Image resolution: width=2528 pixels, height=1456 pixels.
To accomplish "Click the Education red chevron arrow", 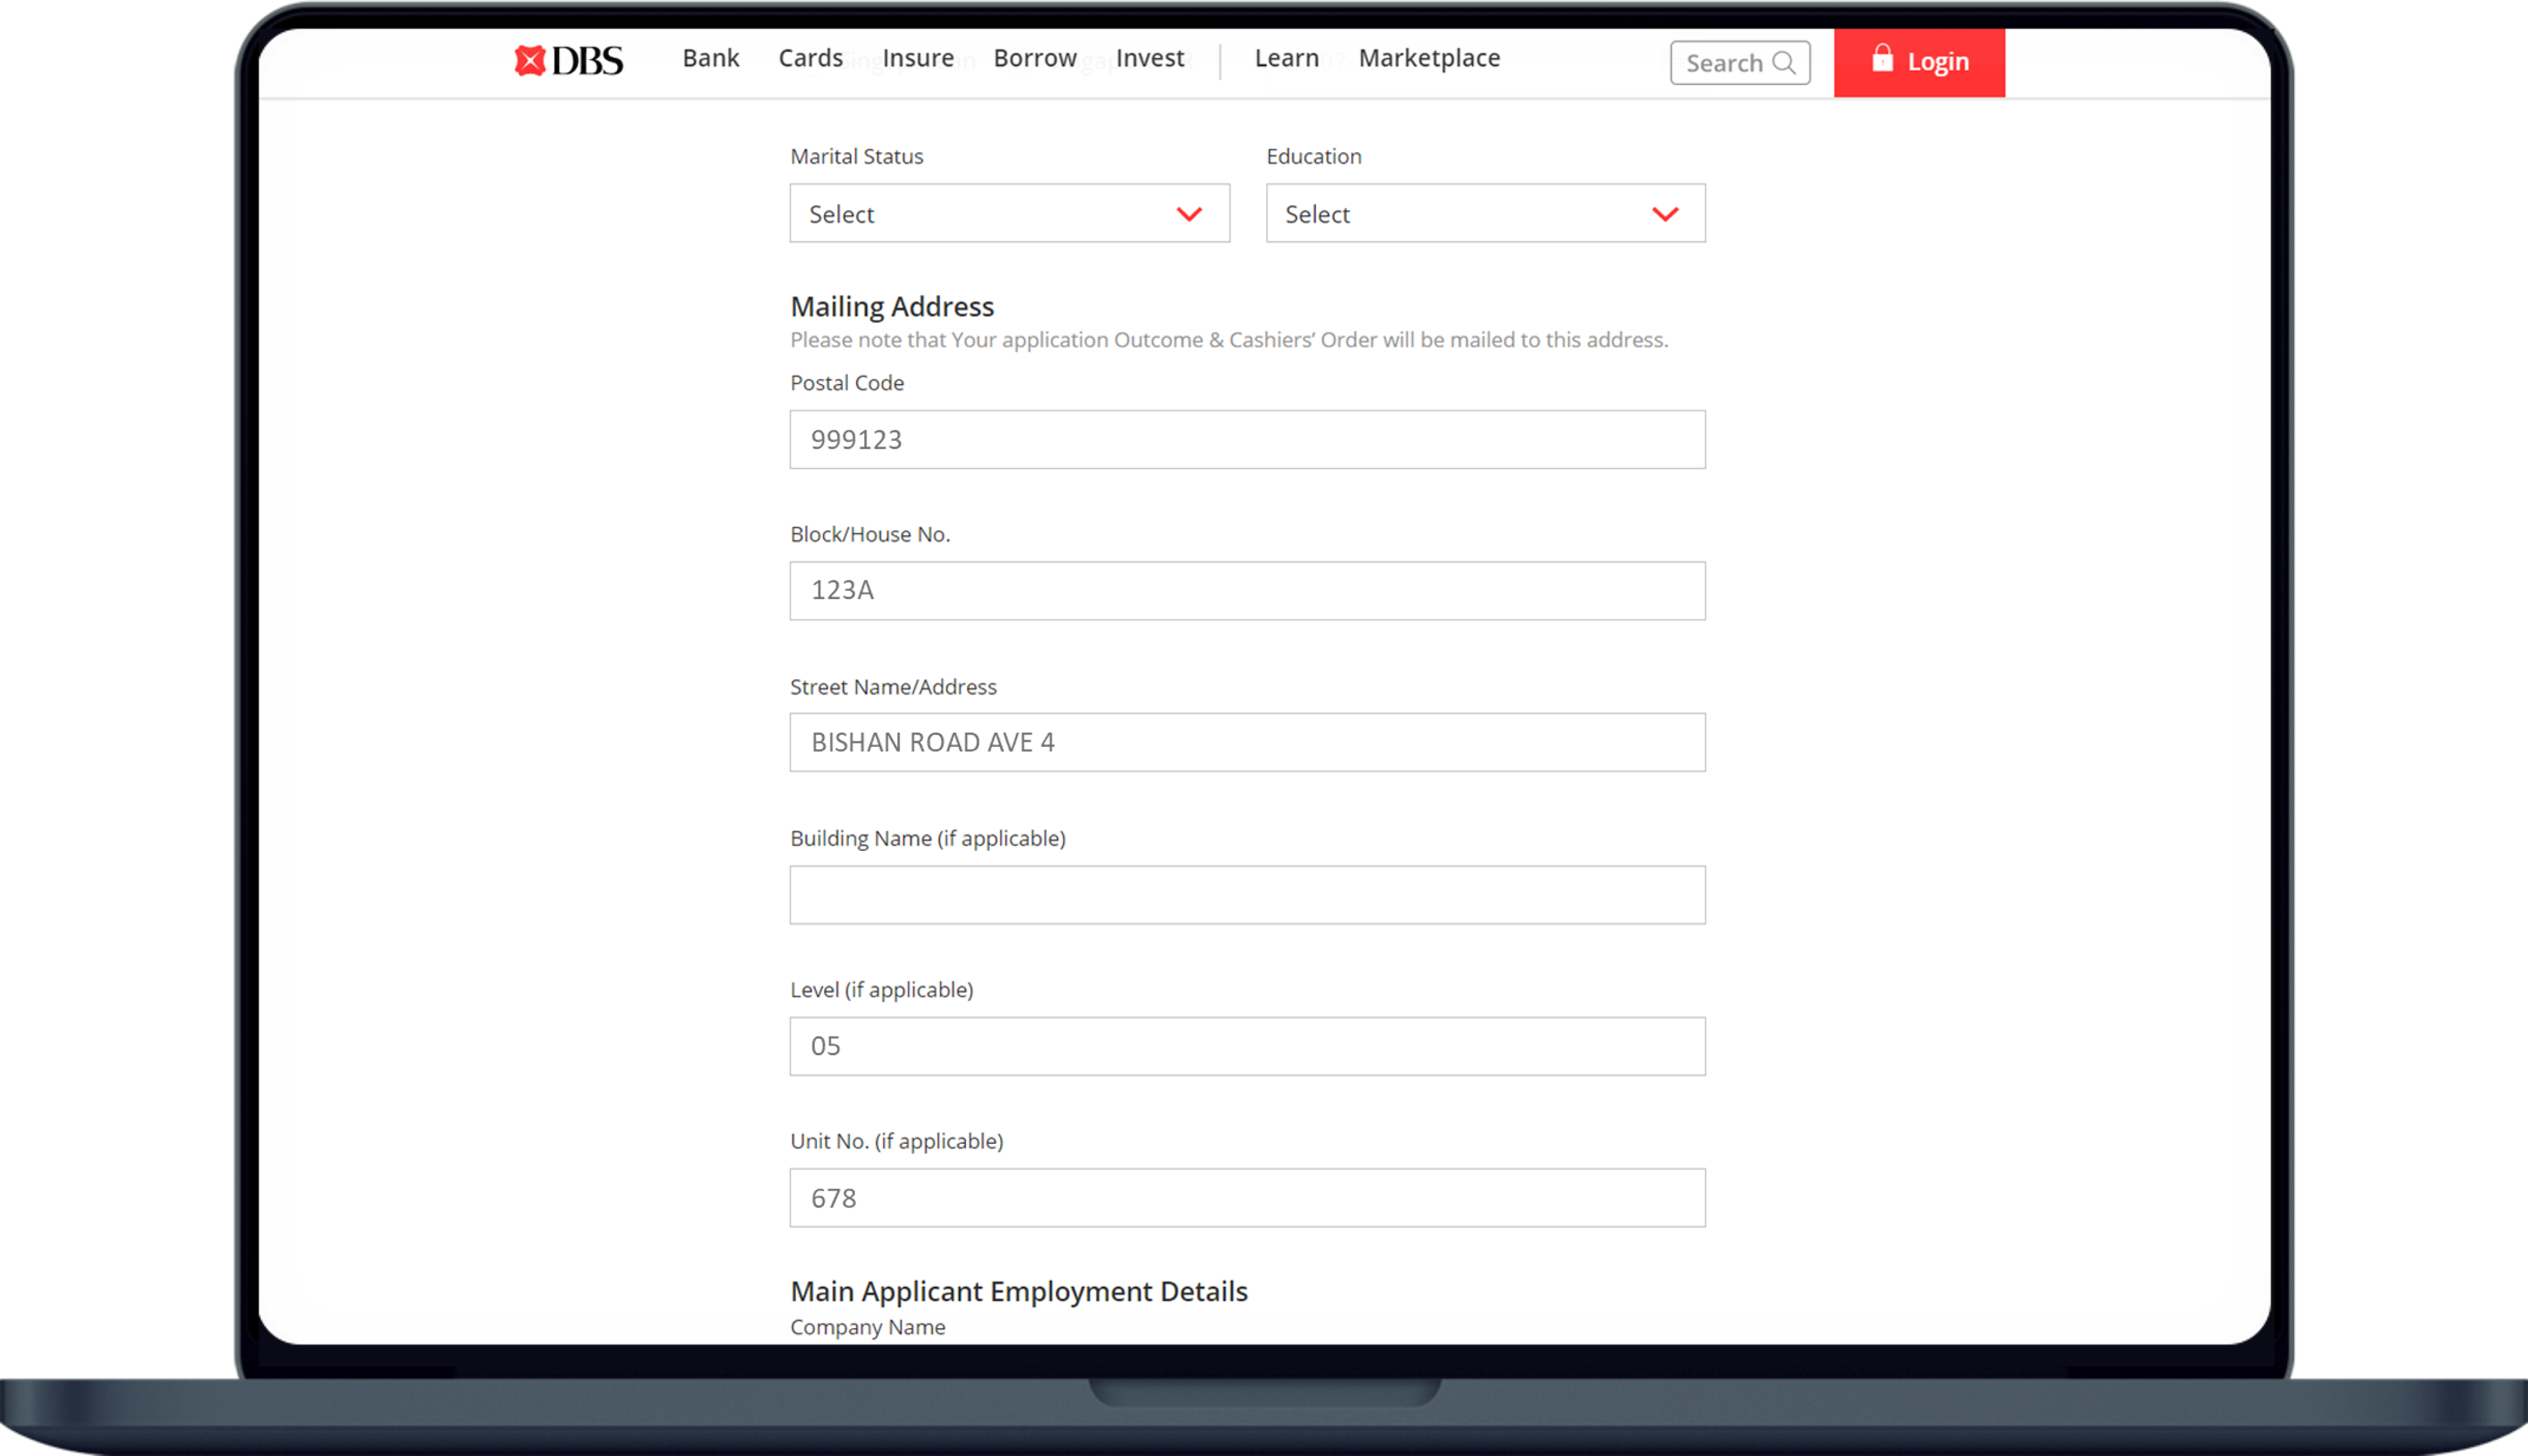I will (1664, 214).
